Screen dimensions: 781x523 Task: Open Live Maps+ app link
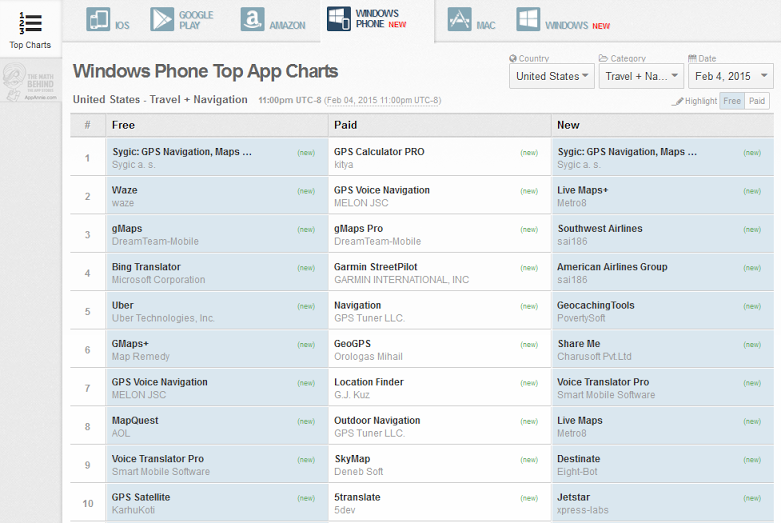coord(582,190)
